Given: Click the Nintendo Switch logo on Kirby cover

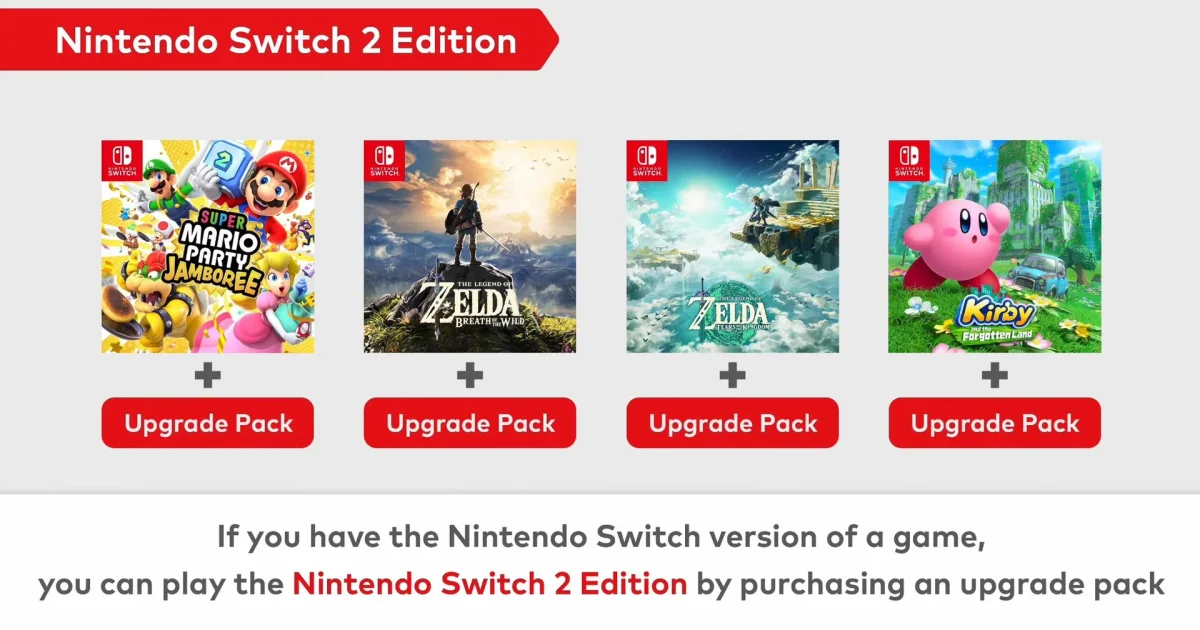Looking at the screenshot, I should pos(909,160).
